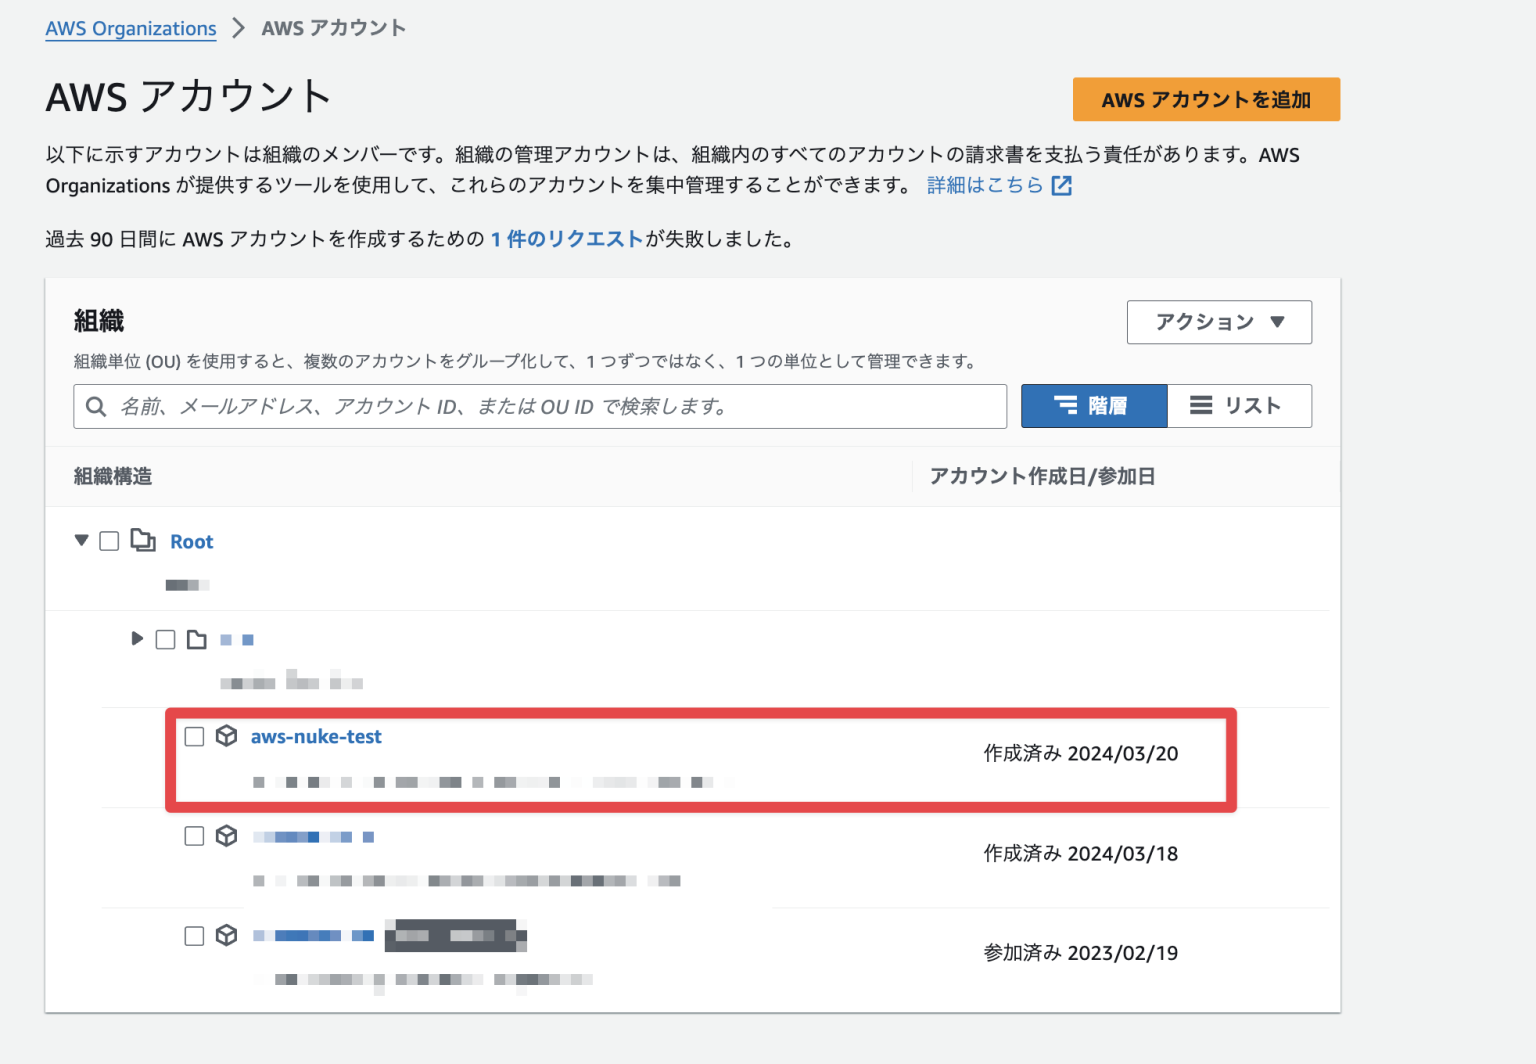Click inside the account search input field

(x=540, y=406)
